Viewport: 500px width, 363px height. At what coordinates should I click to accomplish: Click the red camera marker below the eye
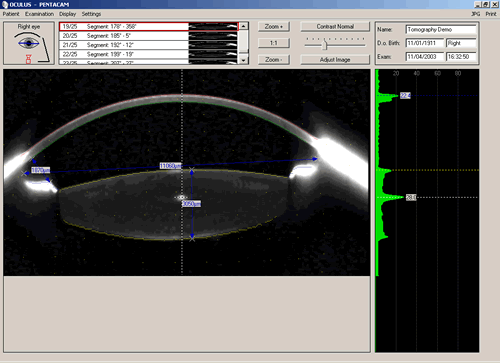click(x=29, y=59)
